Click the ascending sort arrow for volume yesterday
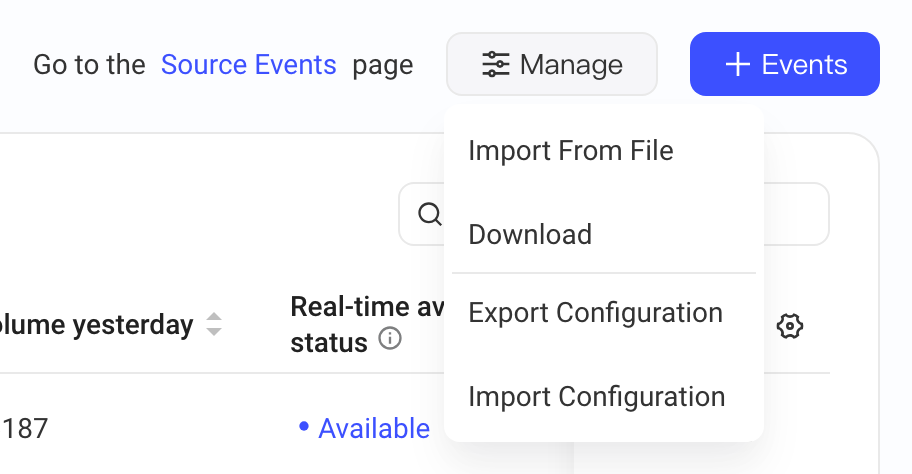This screenshot has width=912, height=474. [214, 317]
